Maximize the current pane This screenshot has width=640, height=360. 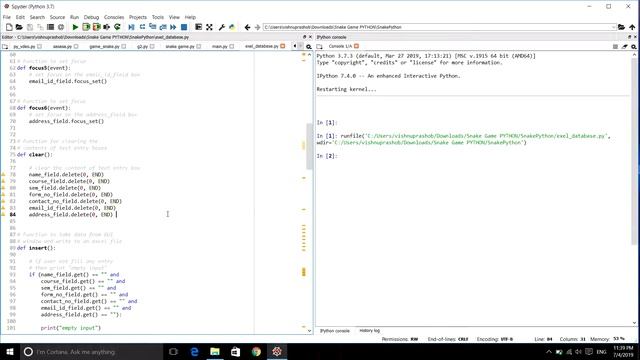(x=198, y=27)
